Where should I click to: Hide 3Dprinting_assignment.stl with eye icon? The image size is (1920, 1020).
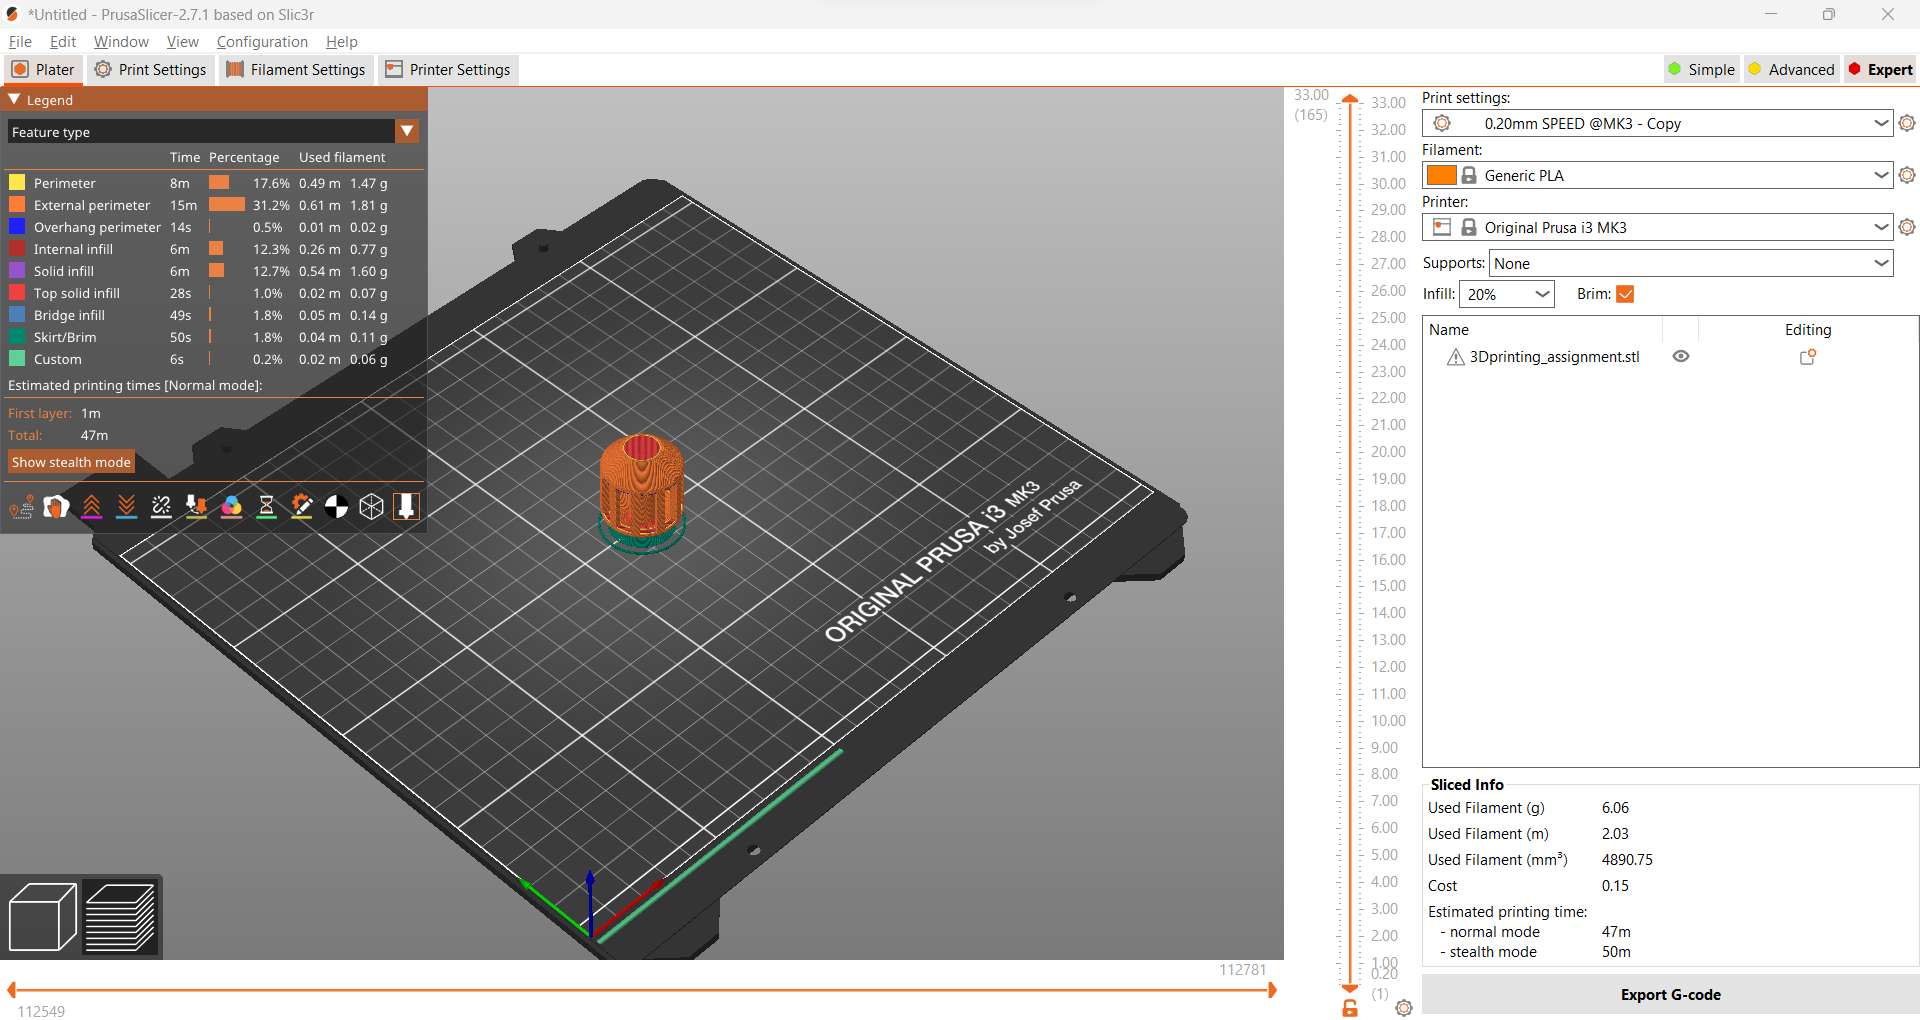tap(1681, 357)
